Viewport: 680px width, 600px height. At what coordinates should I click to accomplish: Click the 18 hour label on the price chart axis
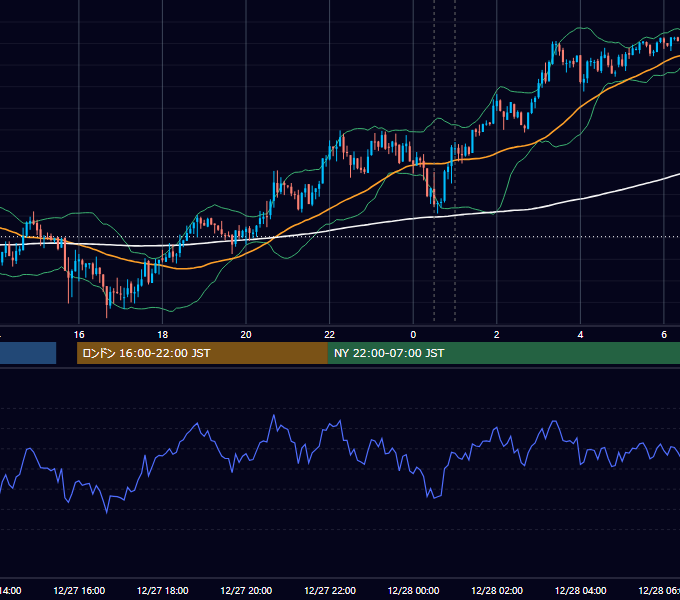click(x=163, y=335)
